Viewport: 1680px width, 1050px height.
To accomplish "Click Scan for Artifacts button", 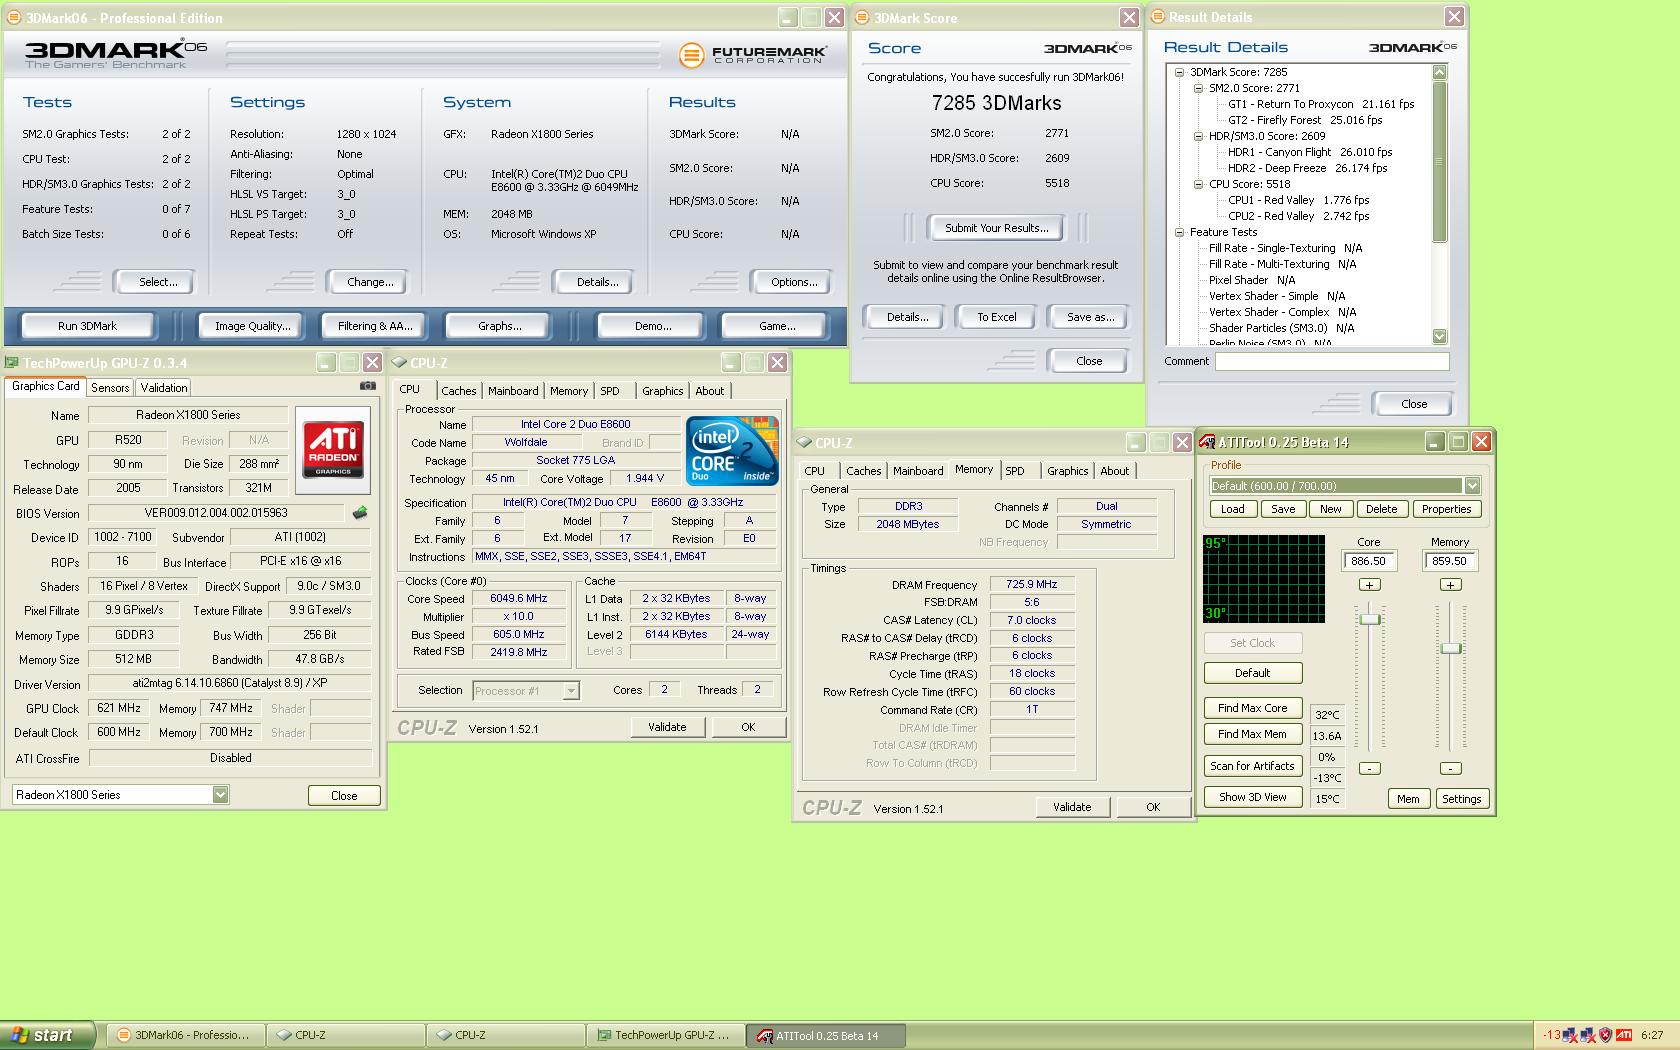I will [x=1253, y=766].
